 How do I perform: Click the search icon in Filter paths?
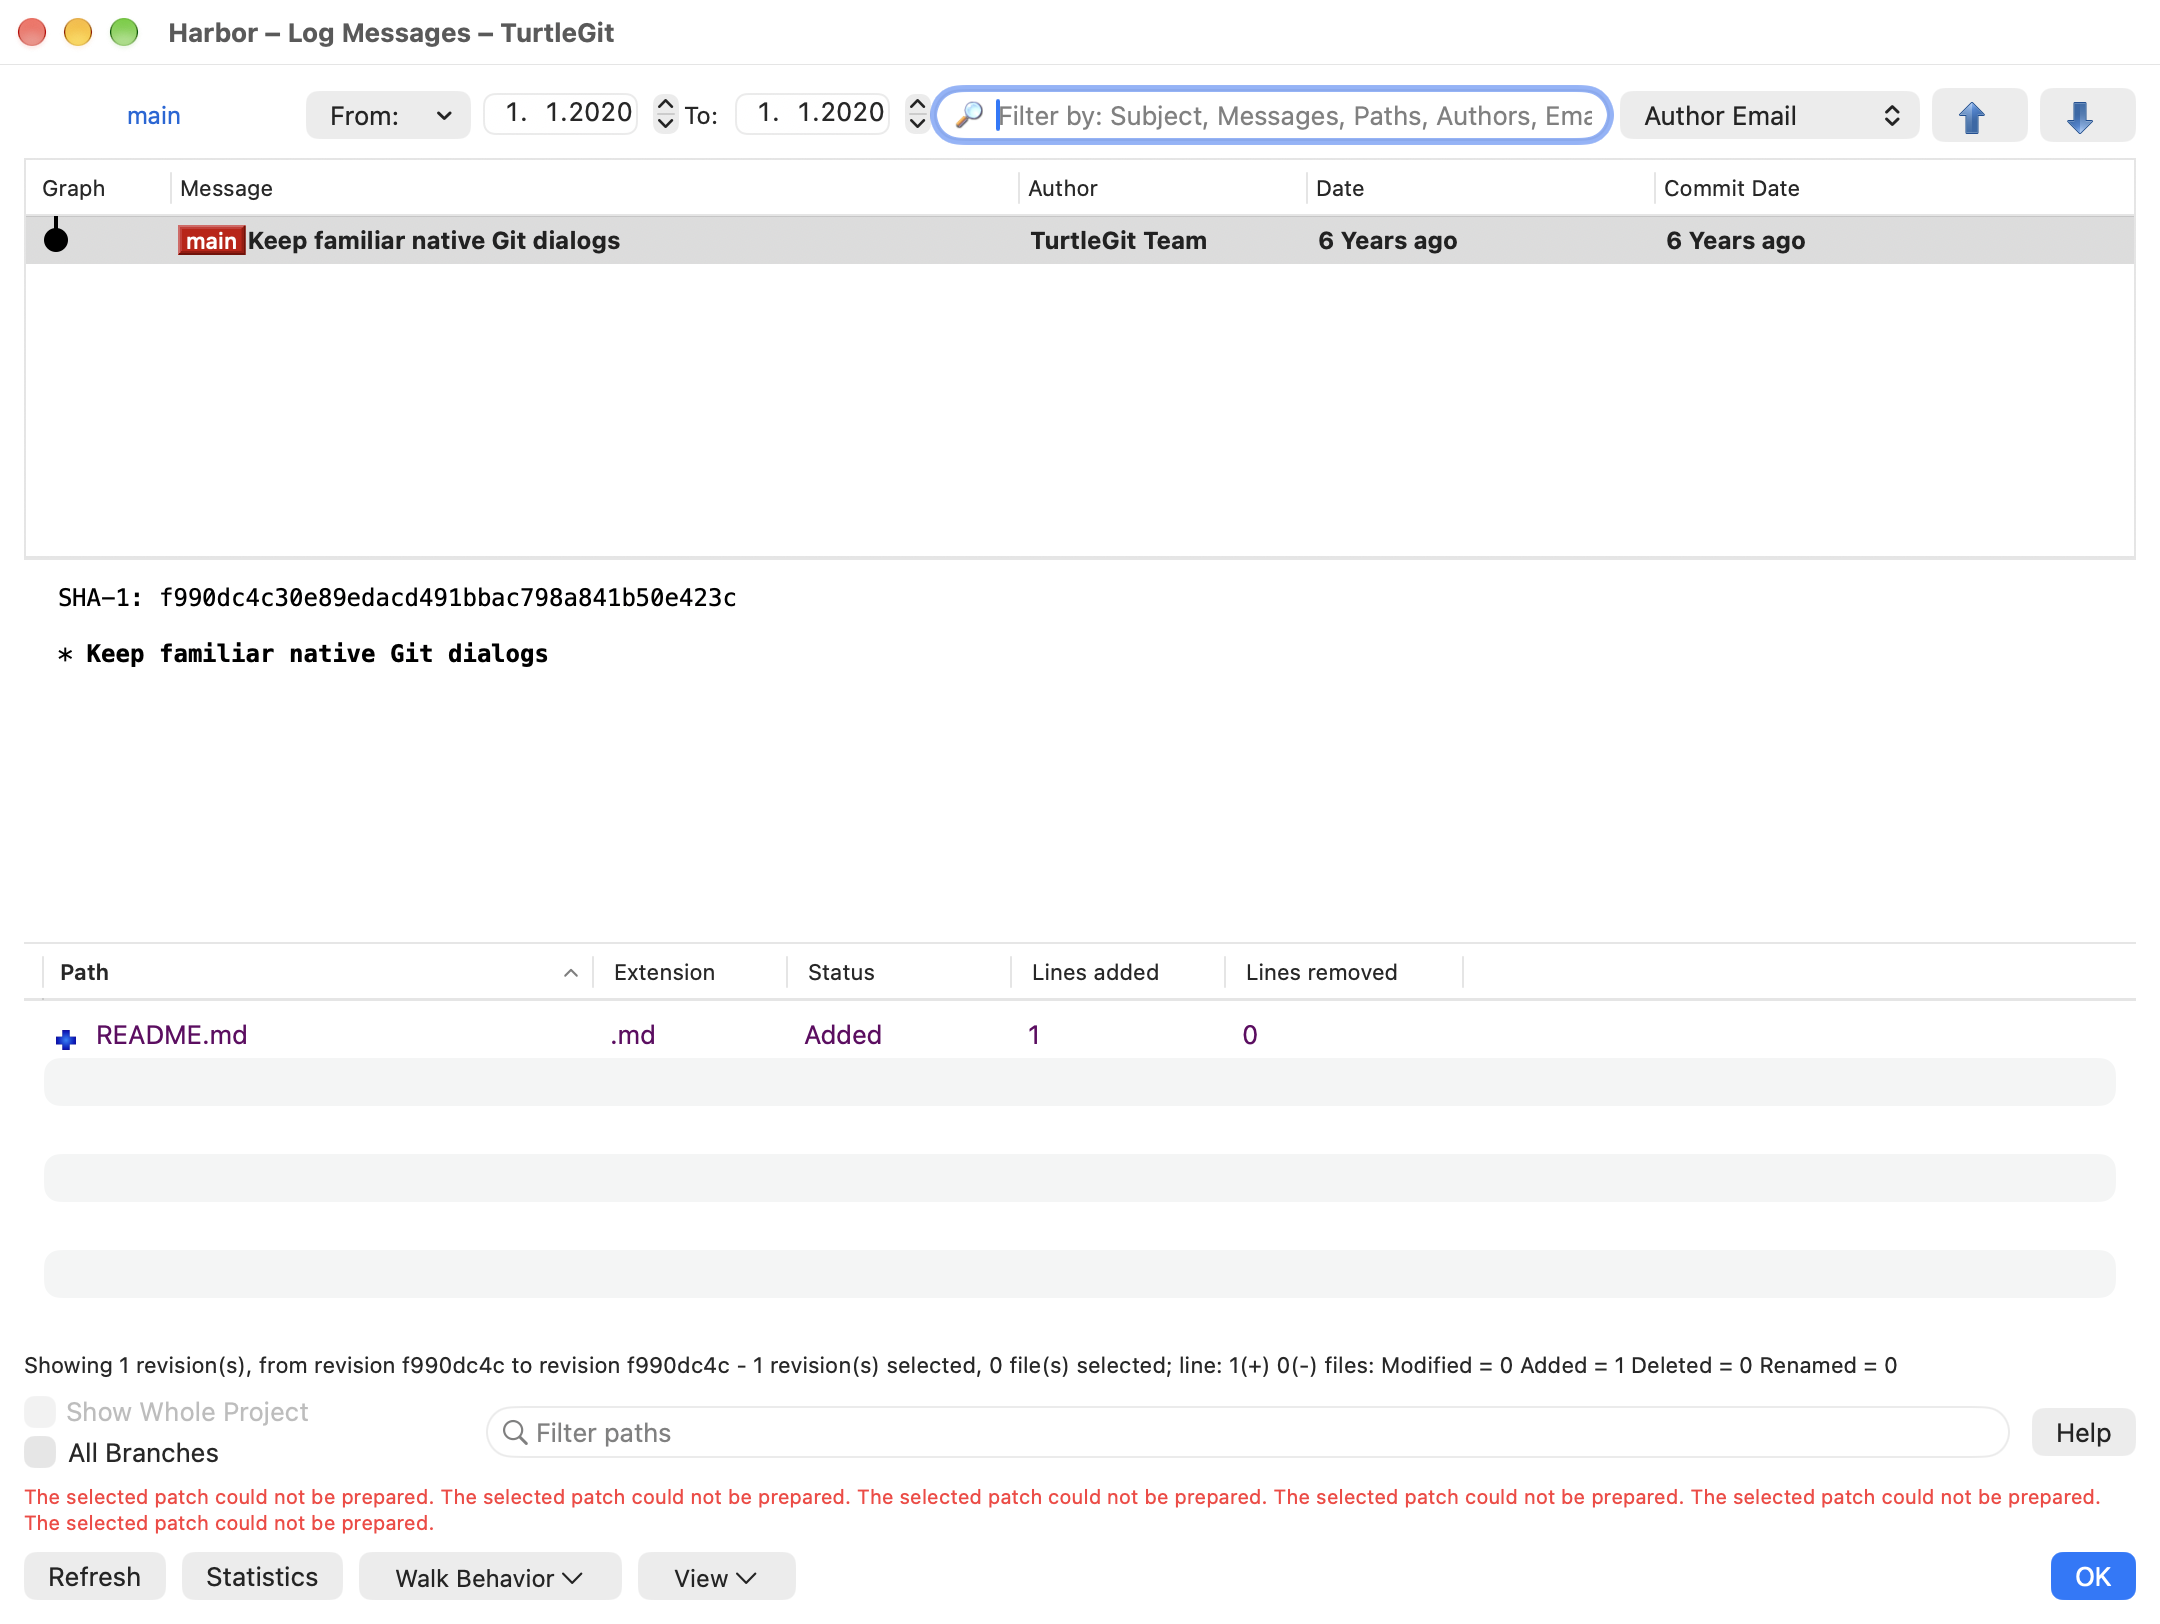515,1432
